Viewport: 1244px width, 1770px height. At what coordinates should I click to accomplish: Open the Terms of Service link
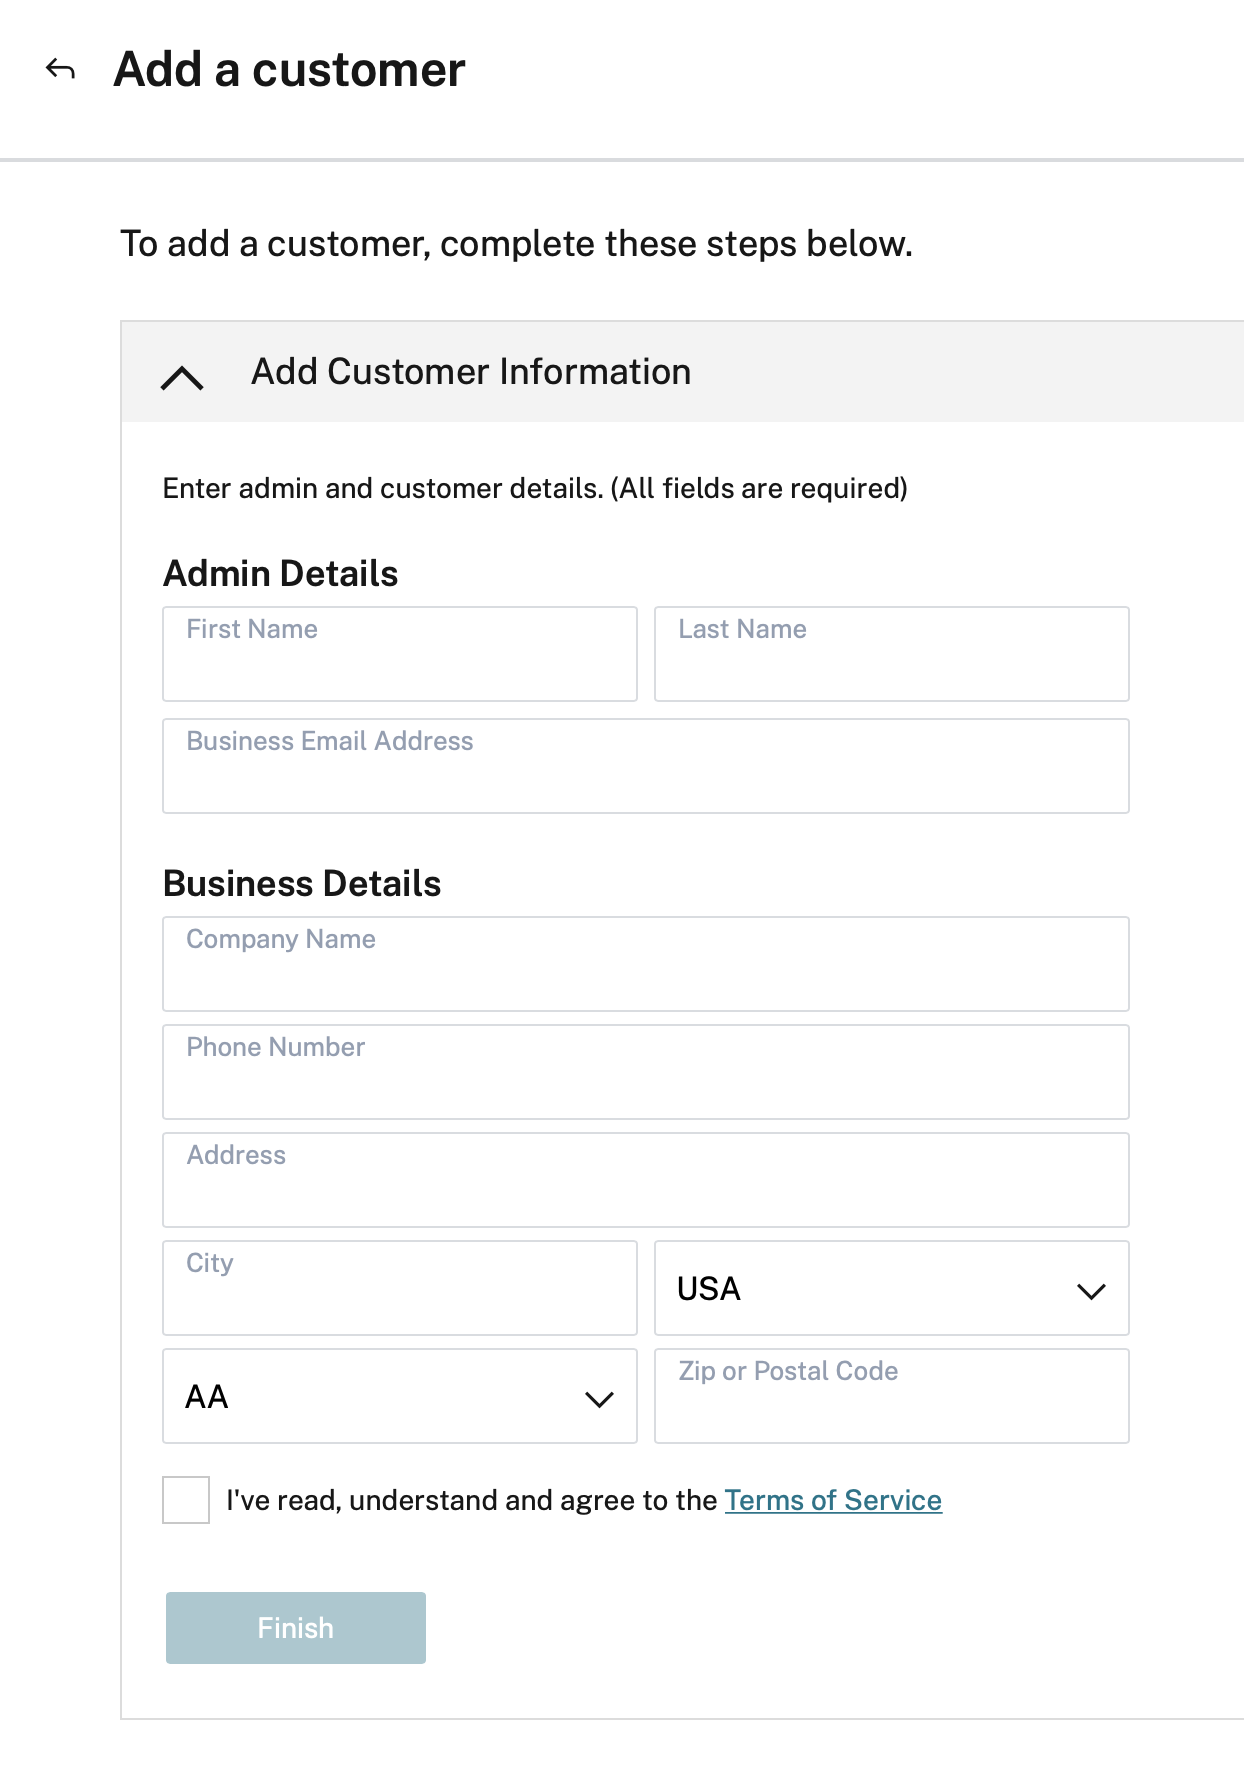pyautogui.click(x=833, y=1500)
